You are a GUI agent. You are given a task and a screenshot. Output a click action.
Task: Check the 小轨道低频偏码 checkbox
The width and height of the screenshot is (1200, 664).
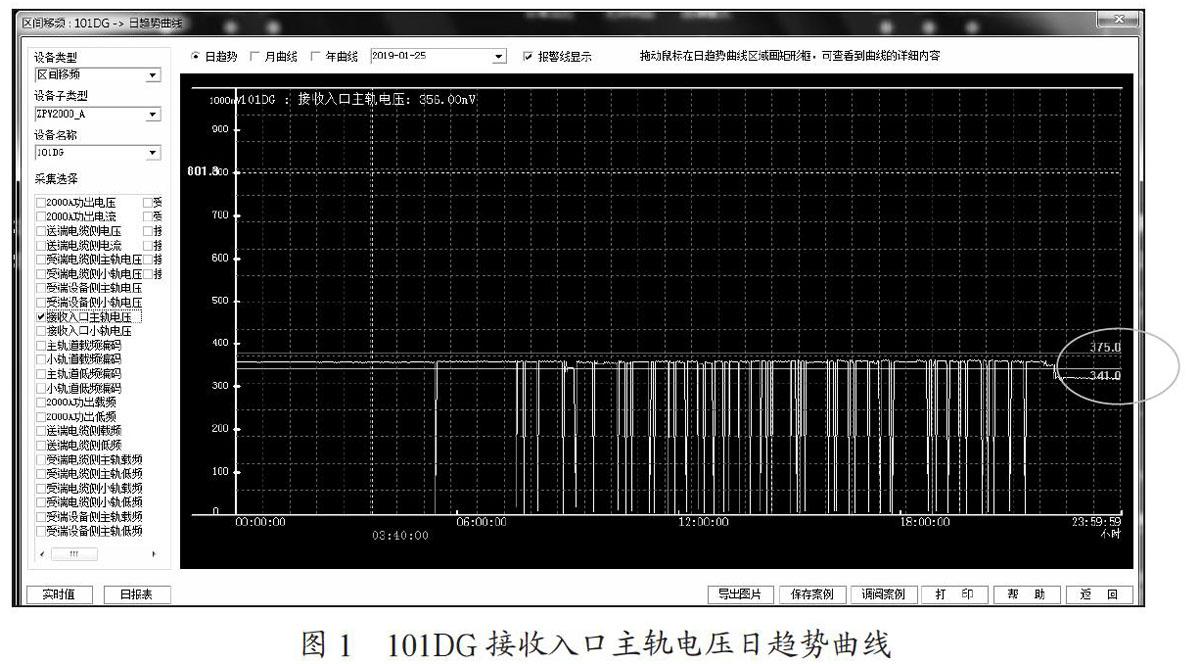(x=41, y=387)
